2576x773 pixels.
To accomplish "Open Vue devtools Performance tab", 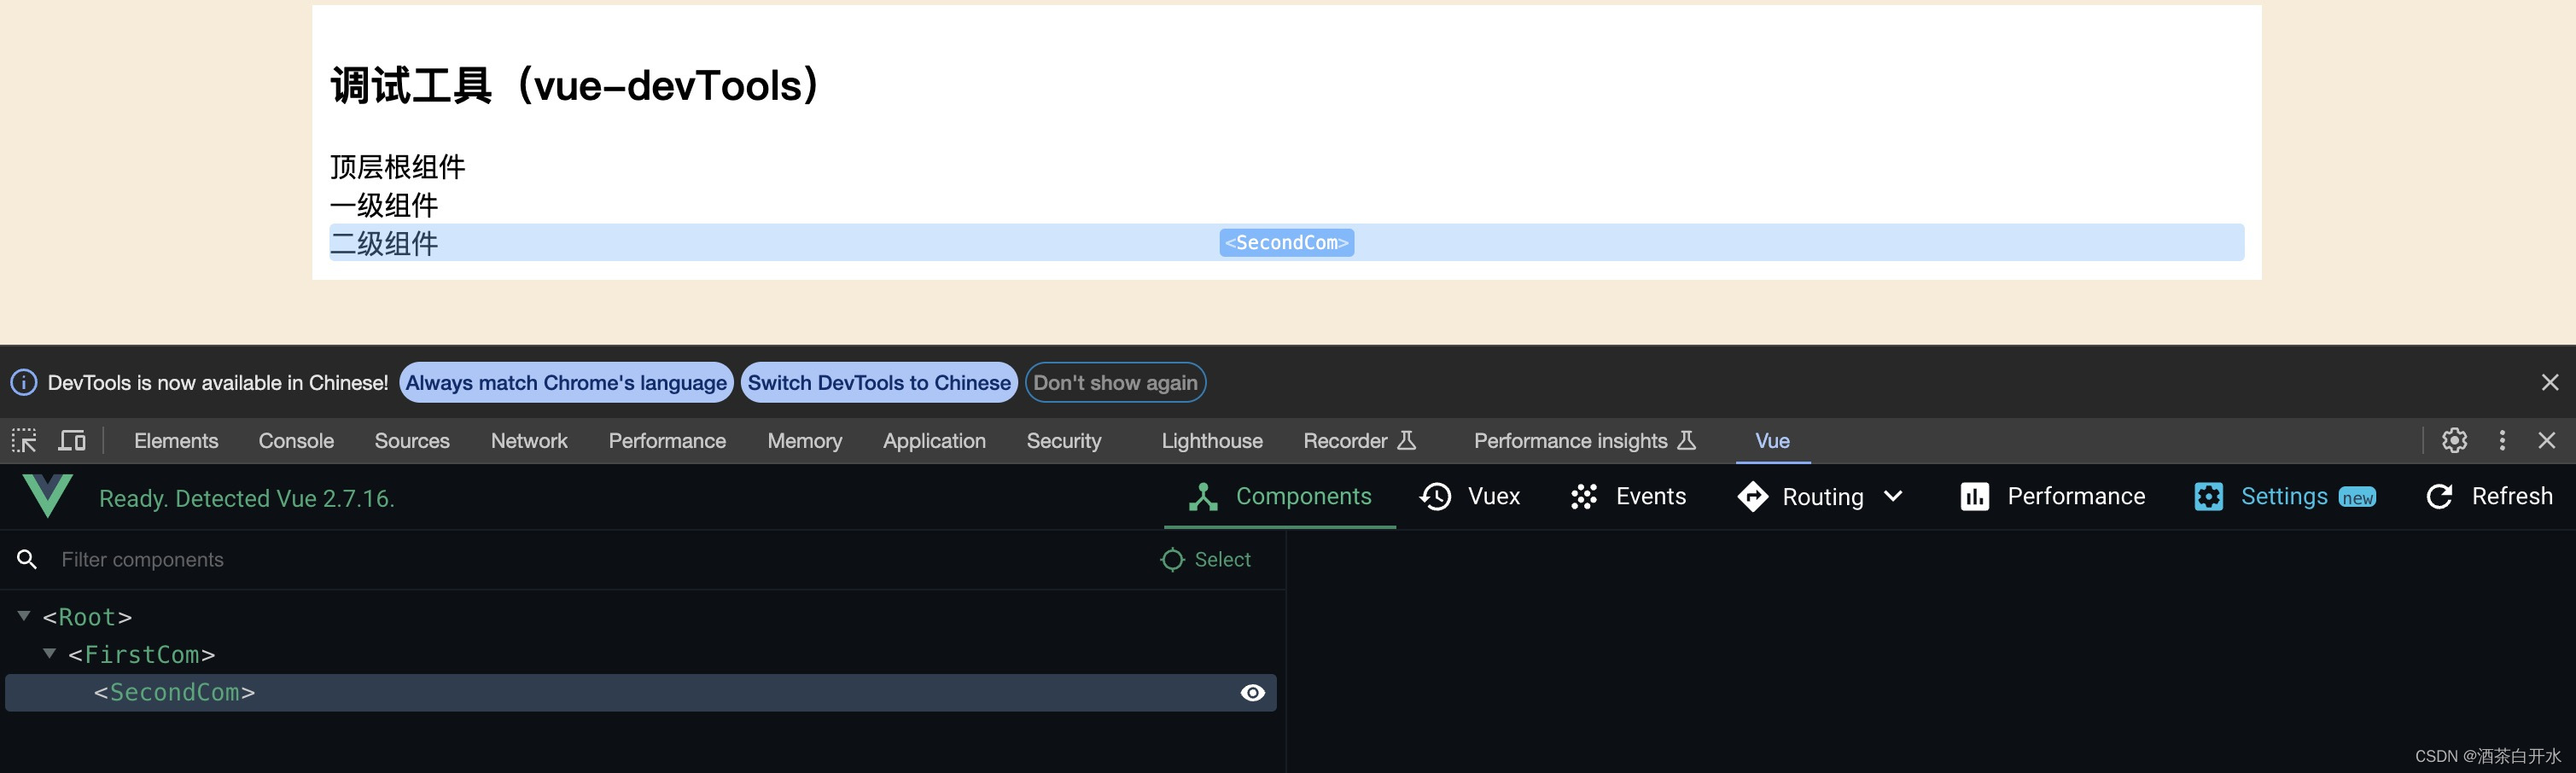I will tap(2052, 497).
